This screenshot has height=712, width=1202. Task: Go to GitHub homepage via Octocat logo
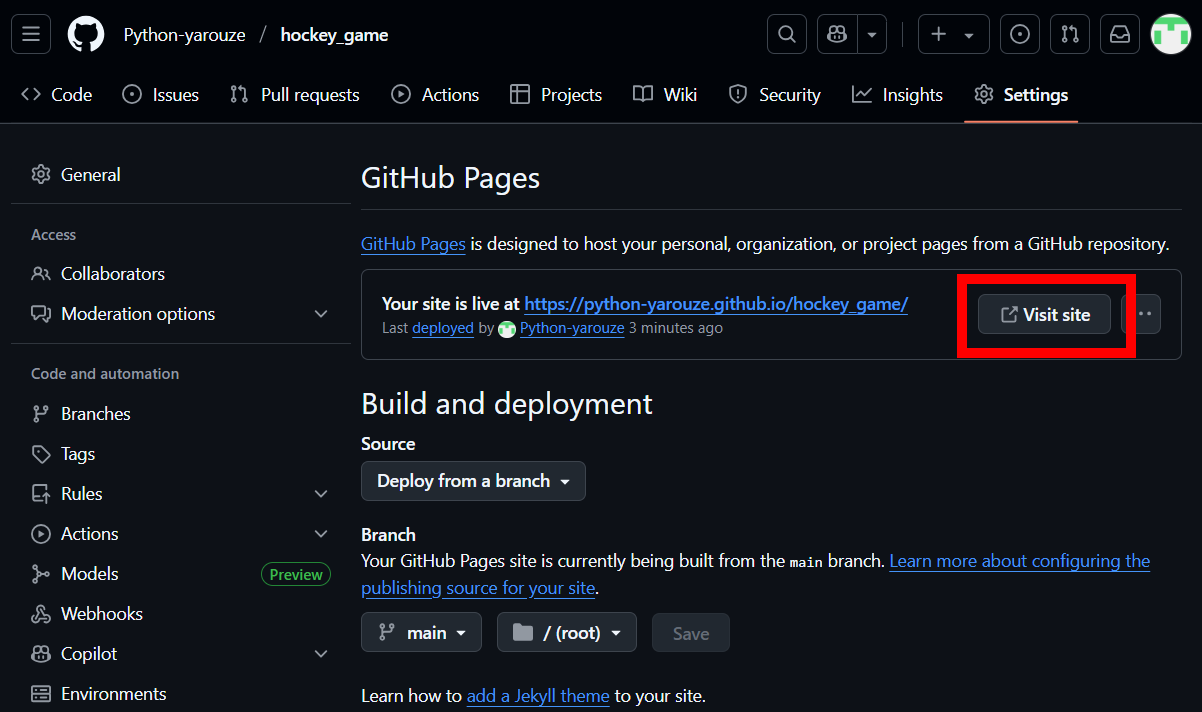[86, 35]
